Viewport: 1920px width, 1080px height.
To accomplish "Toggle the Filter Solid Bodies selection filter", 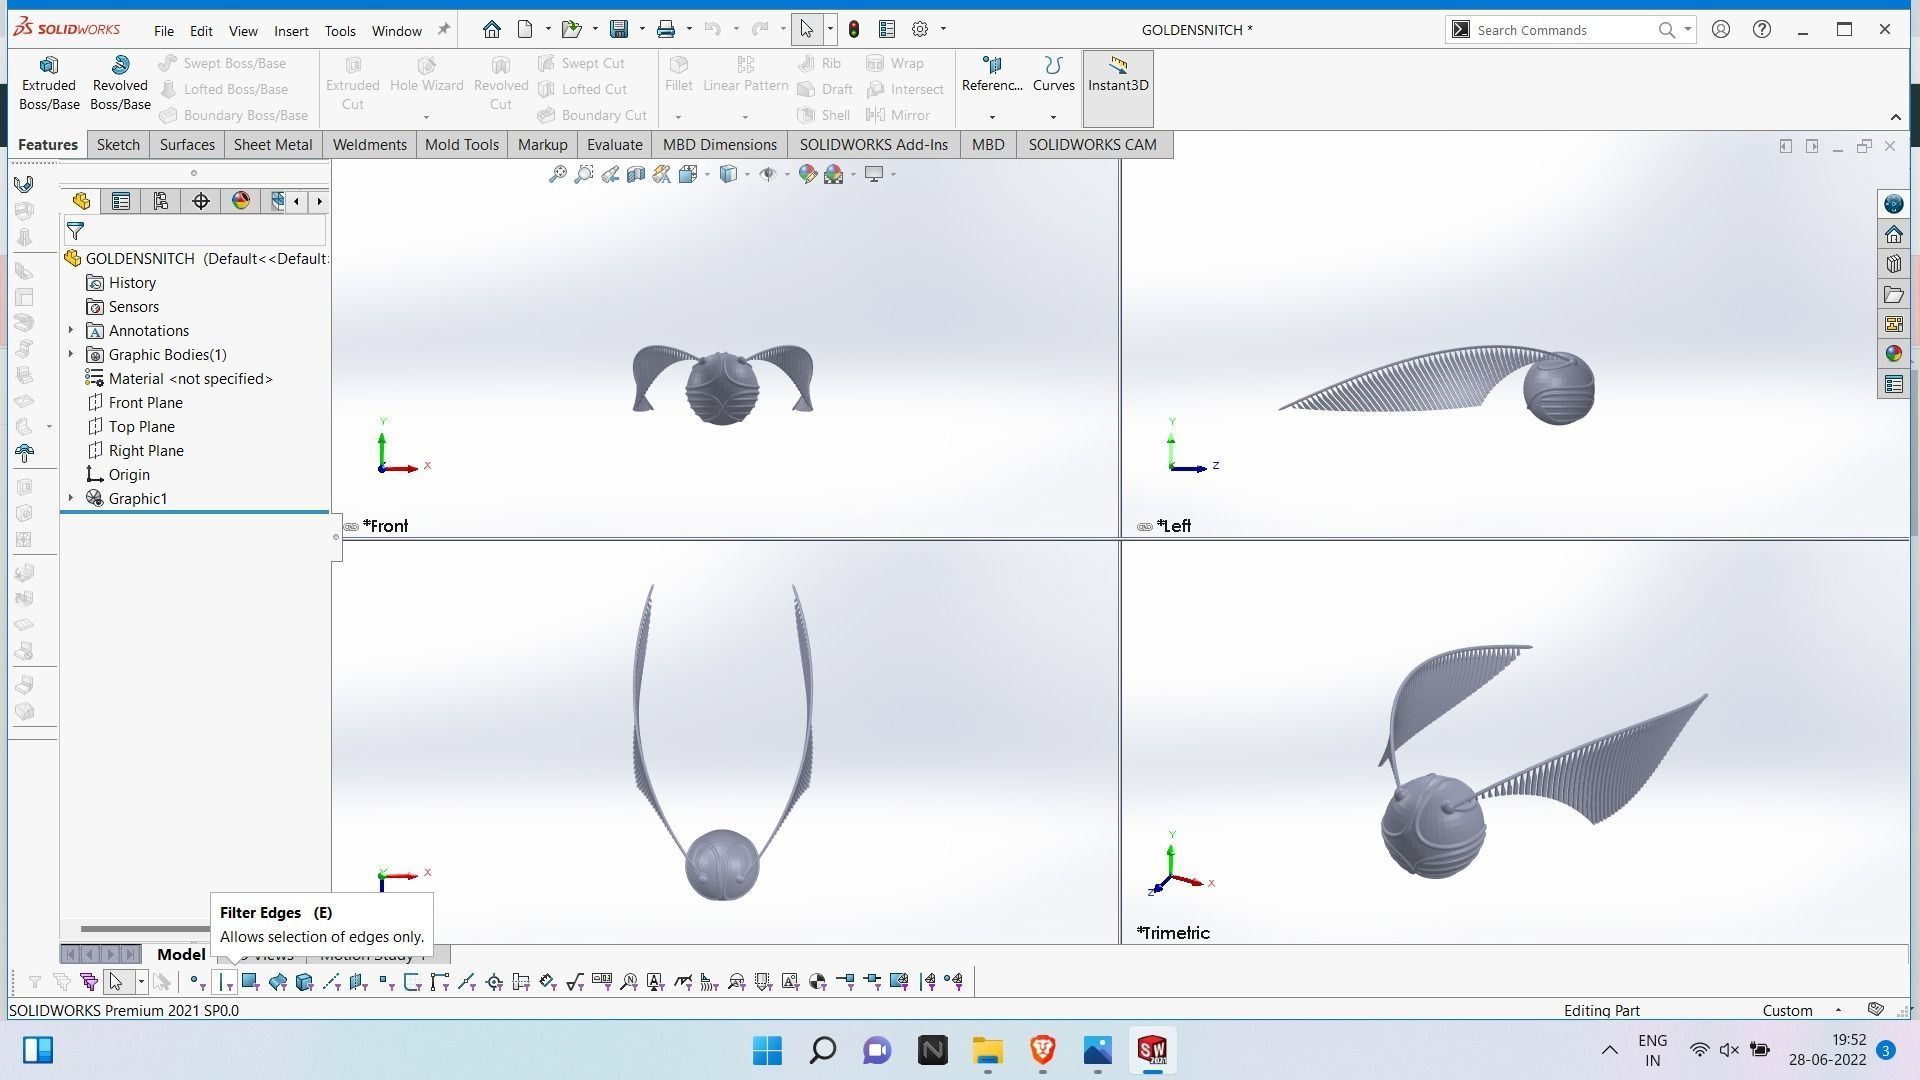I will tap(305, 982).
